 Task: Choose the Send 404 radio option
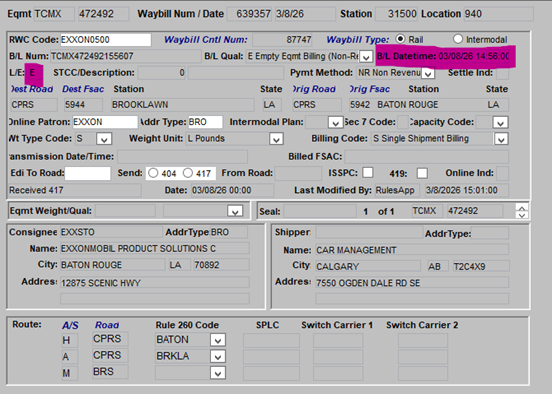[x=153, y=173]
